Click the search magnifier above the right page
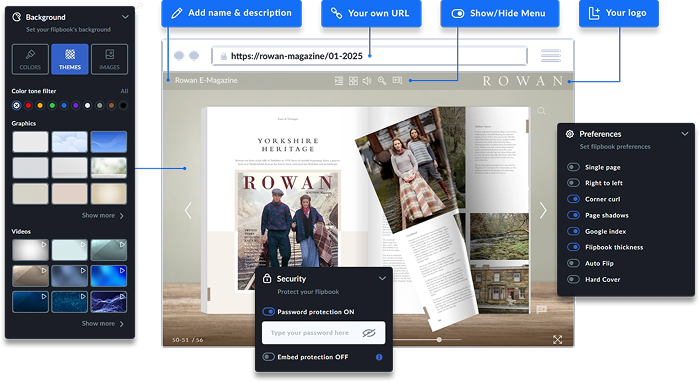 542,111
